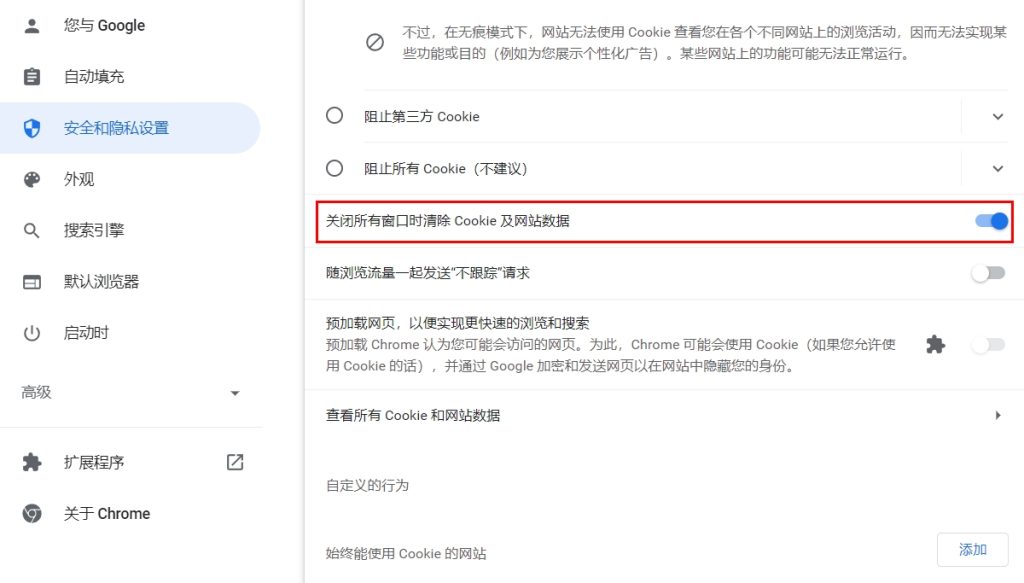
Task: Click the 添加 button
Action: [972, 550]
